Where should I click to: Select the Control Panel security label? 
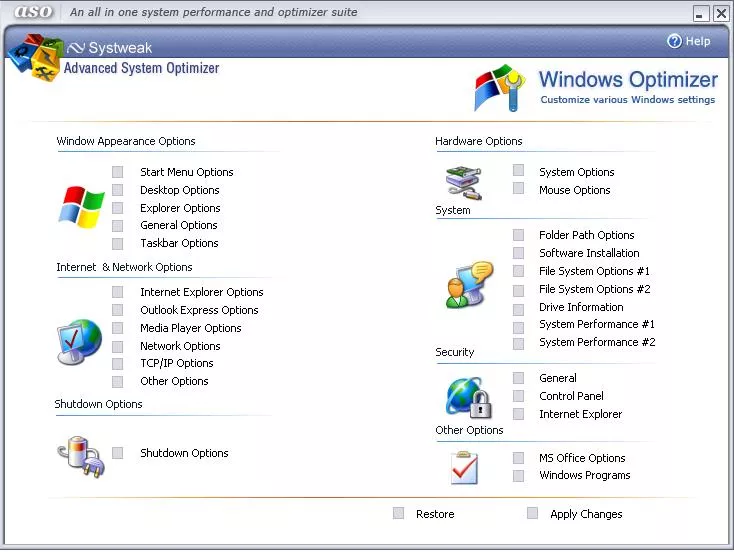(x=571, y=396)
